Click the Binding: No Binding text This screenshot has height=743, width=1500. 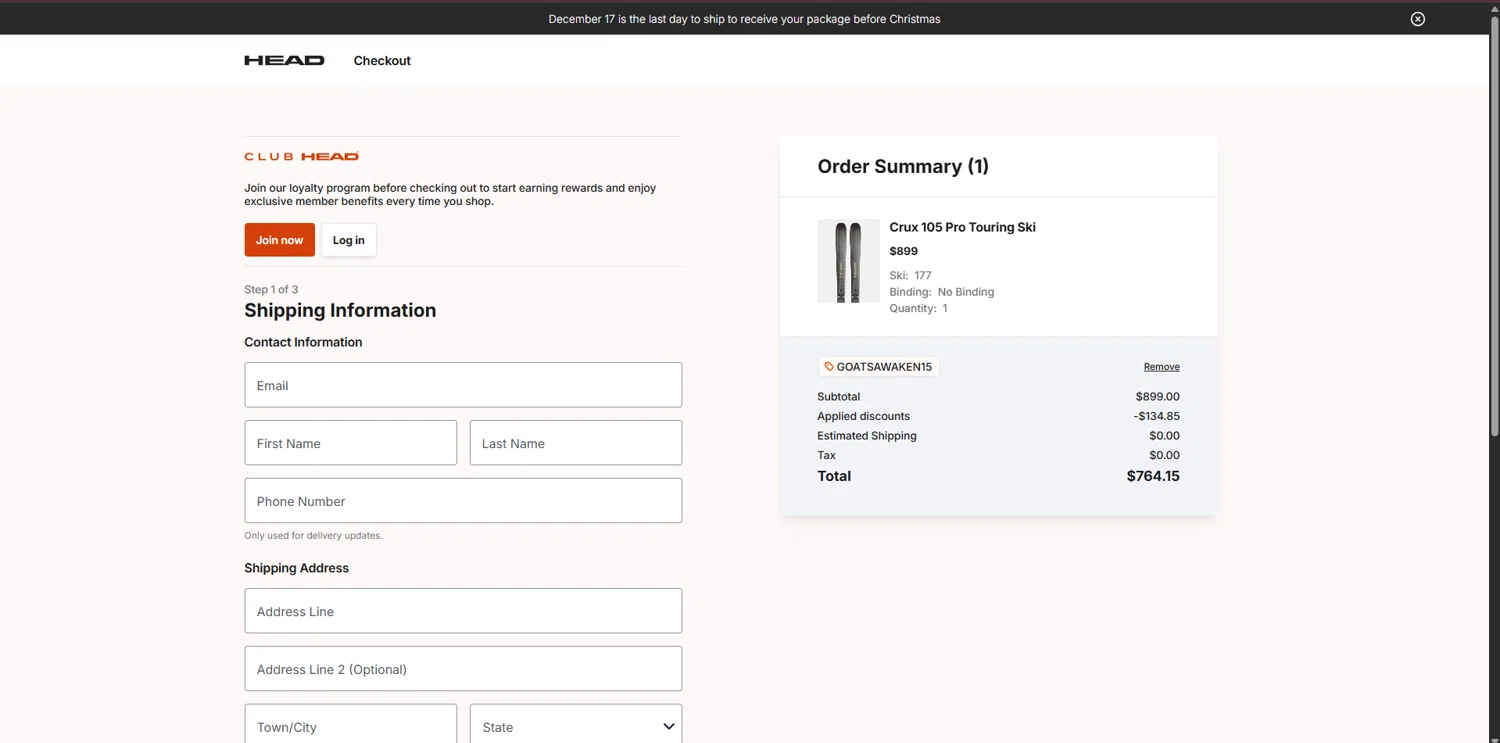[941, 292]
